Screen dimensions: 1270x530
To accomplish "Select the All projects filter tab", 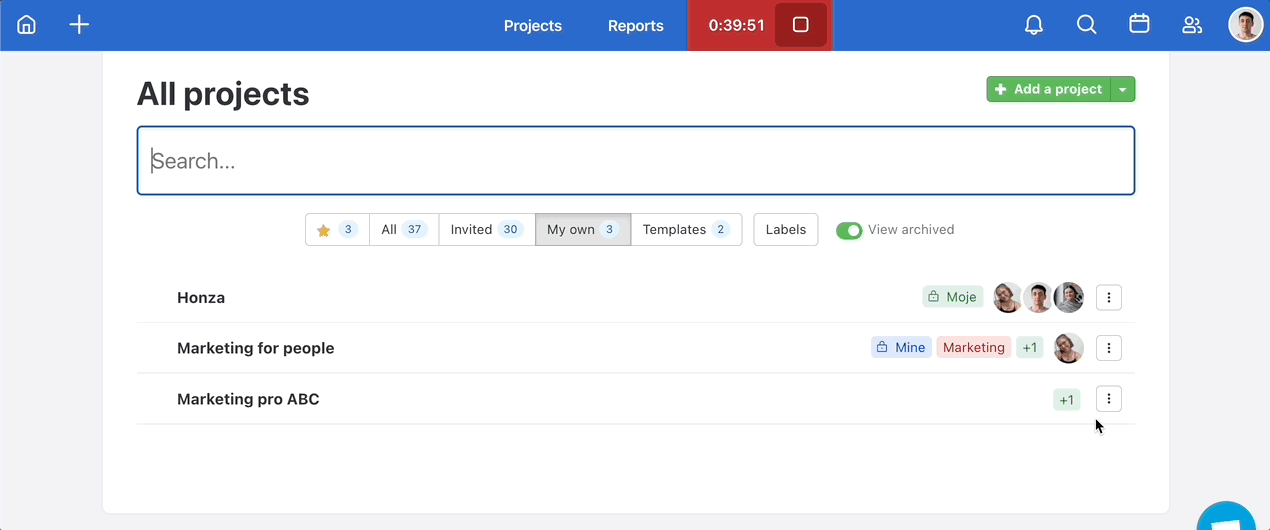I will point(404,229).
